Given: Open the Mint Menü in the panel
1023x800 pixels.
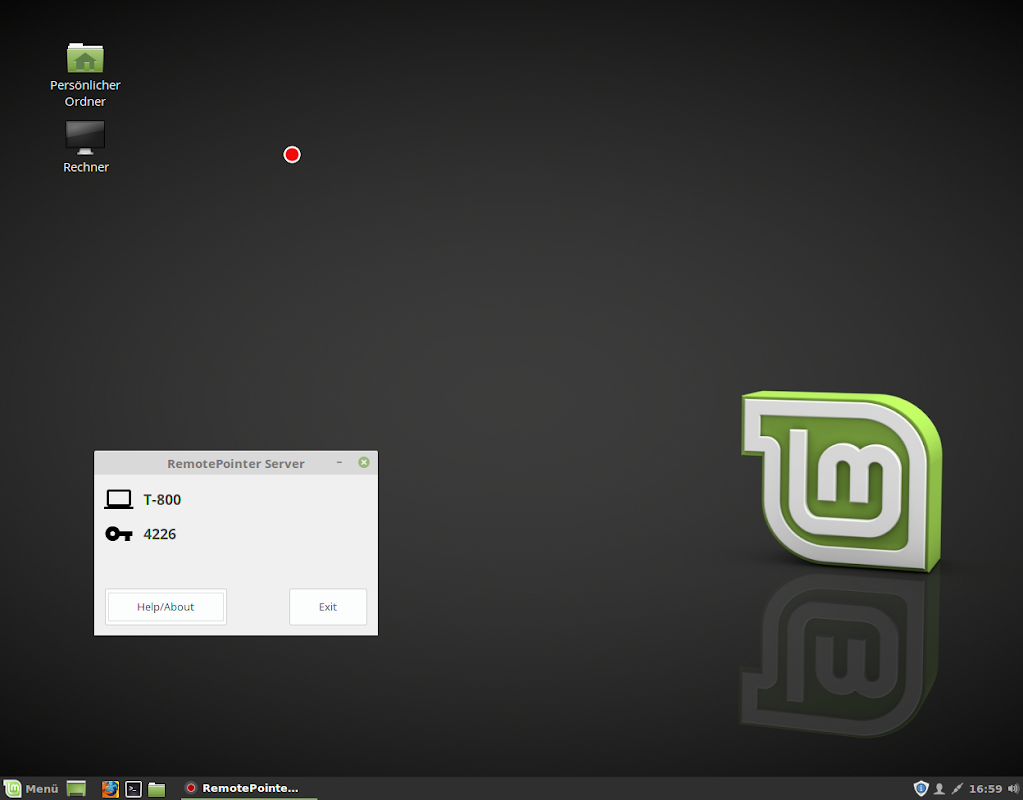Looking at the screenshot, I should pos(31,788).
